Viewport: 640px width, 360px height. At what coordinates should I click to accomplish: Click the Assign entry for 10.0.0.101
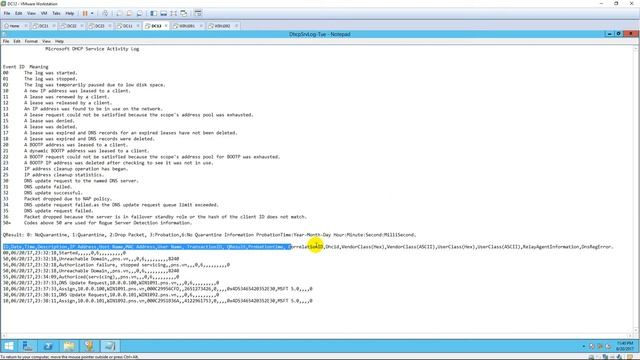[x=158, y=300]
